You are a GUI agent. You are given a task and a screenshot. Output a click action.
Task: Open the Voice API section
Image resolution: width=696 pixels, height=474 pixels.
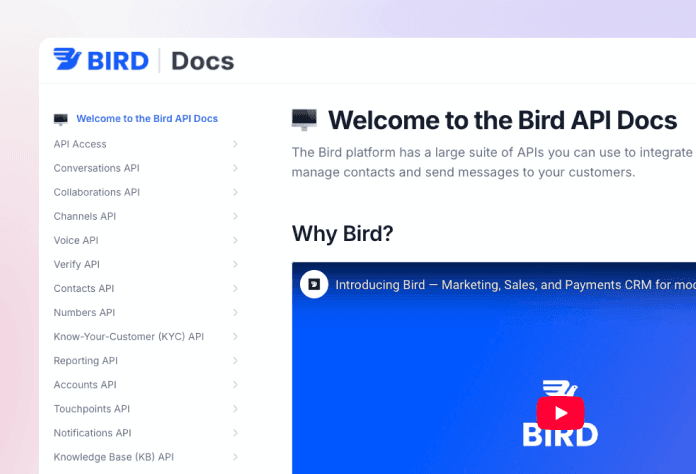coord(76,240)
